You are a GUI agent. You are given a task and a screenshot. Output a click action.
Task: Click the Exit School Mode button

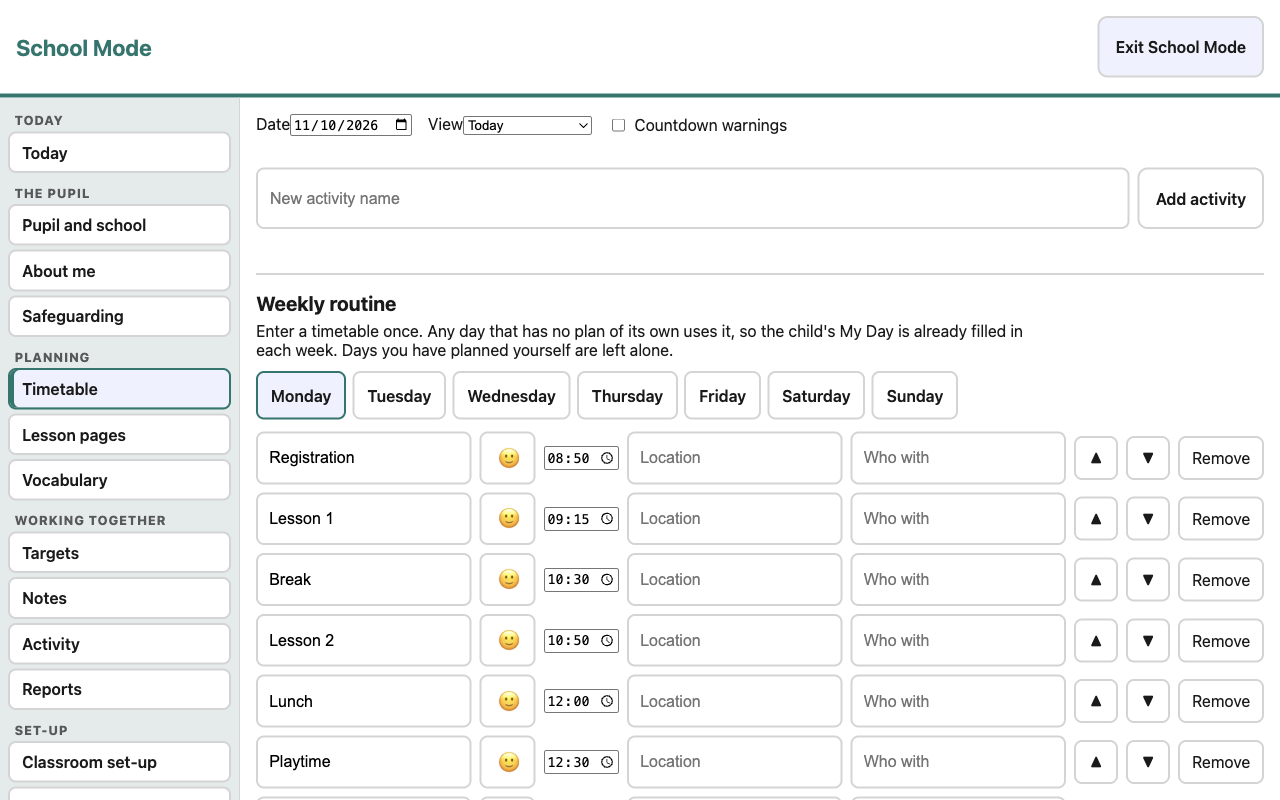point(1181,47)
